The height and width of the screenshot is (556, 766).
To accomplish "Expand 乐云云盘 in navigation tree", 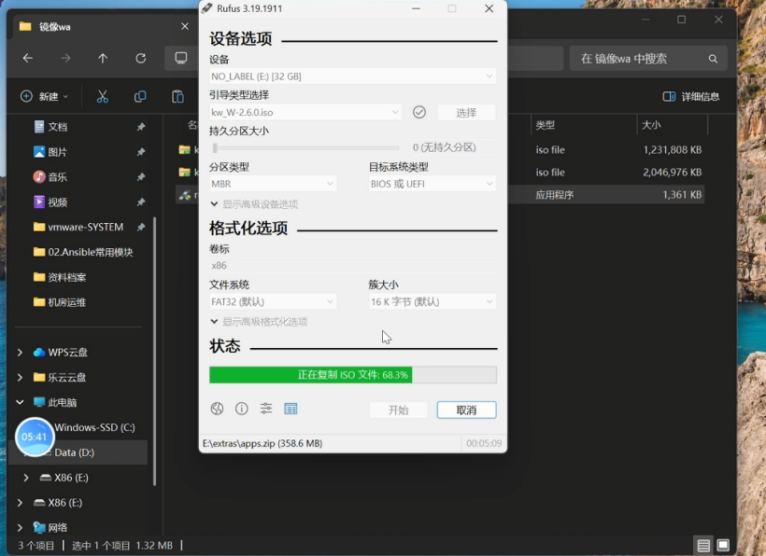I will pyautogui.click(x=20, y=377).
